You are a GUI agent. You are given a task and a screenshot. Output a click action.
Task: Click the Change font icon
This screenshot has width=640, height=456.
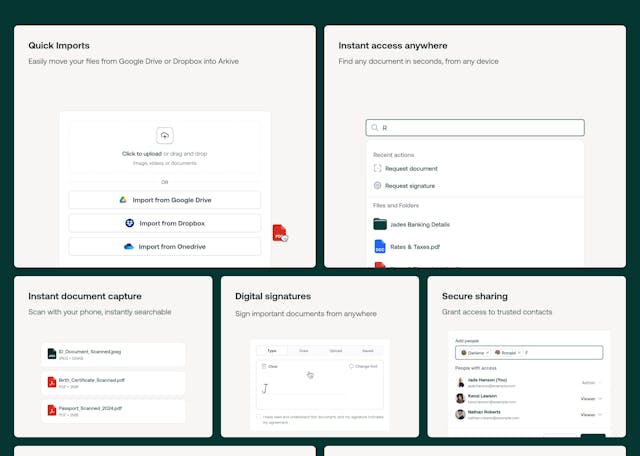pyautogui.click(x=351, y=366)
